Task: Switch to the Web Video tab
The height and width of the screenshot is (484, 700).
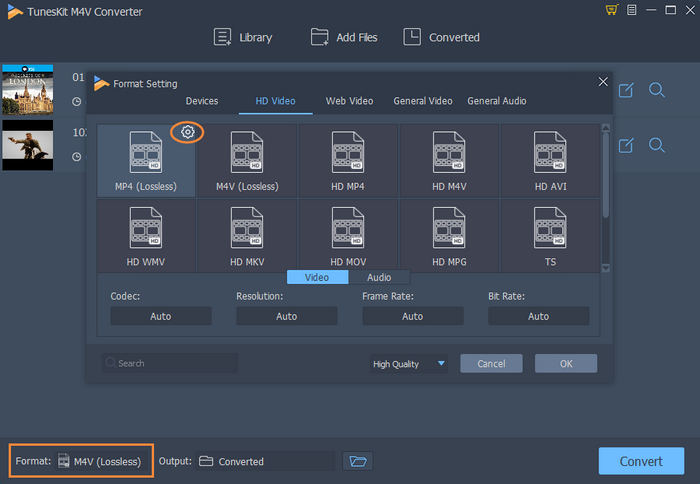Action: coord(349,101)
